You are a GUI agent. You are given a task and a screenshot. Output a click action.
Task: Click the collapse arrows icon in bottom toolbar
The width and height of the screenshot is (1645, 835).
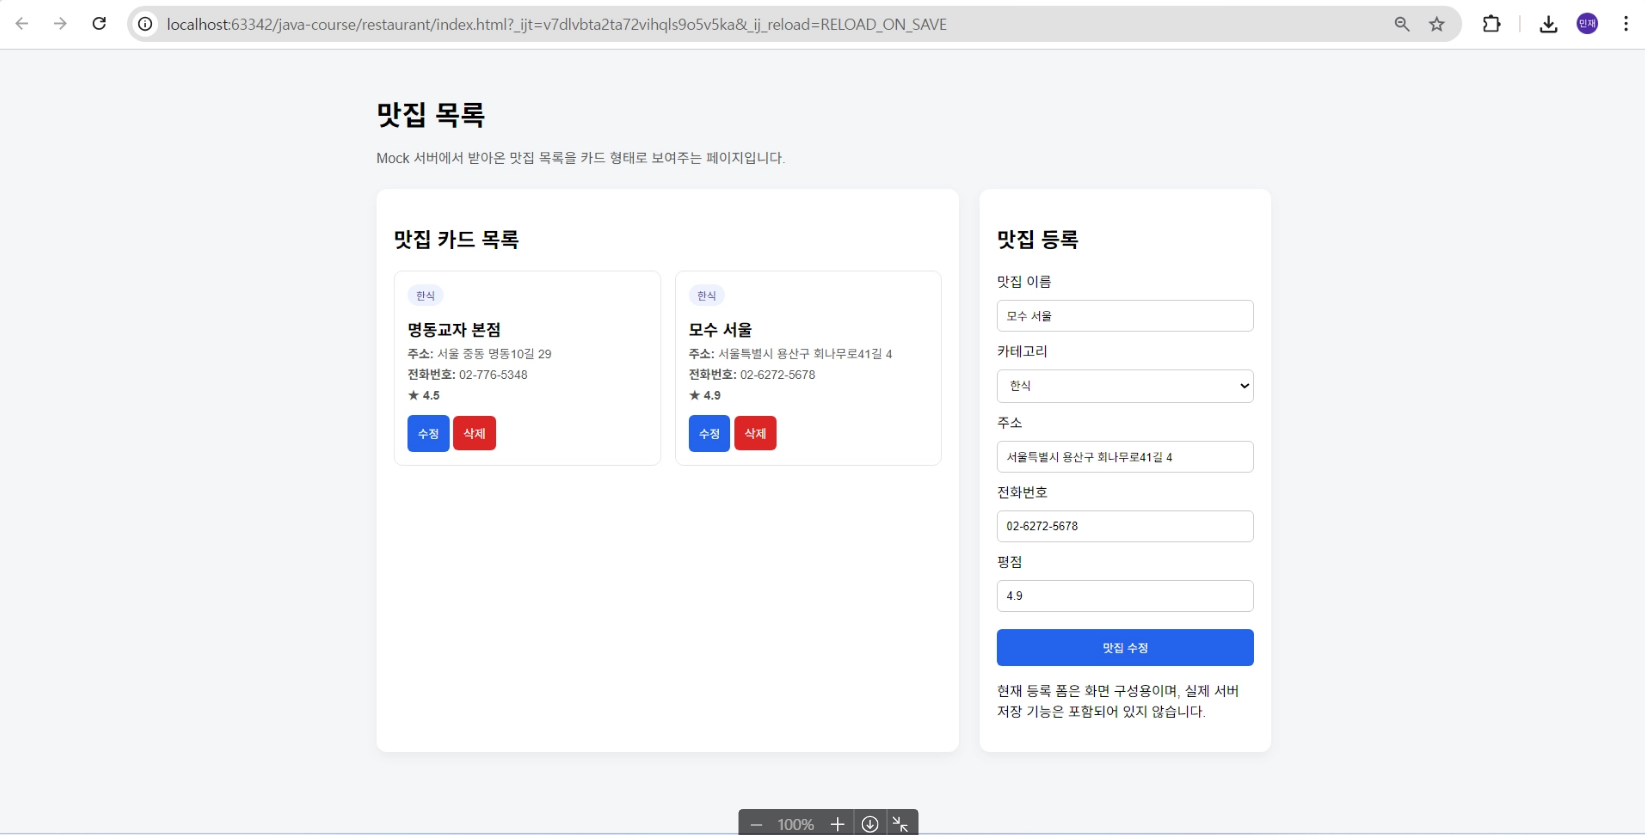click(901, 824)
